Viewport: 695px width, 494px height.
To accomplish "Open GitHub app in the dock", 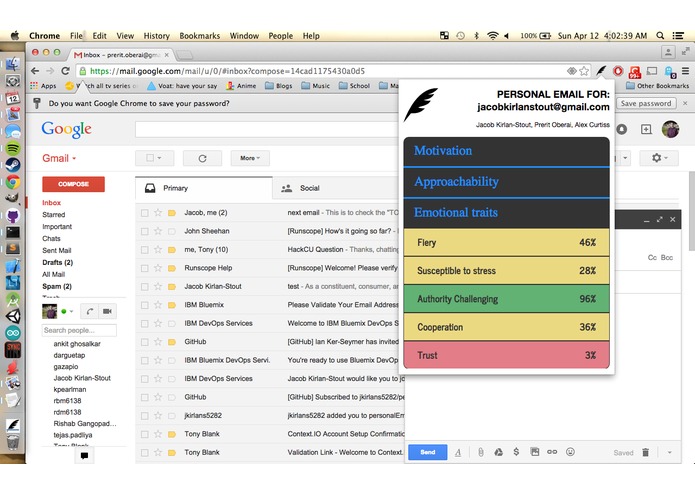I will [13, 216].
